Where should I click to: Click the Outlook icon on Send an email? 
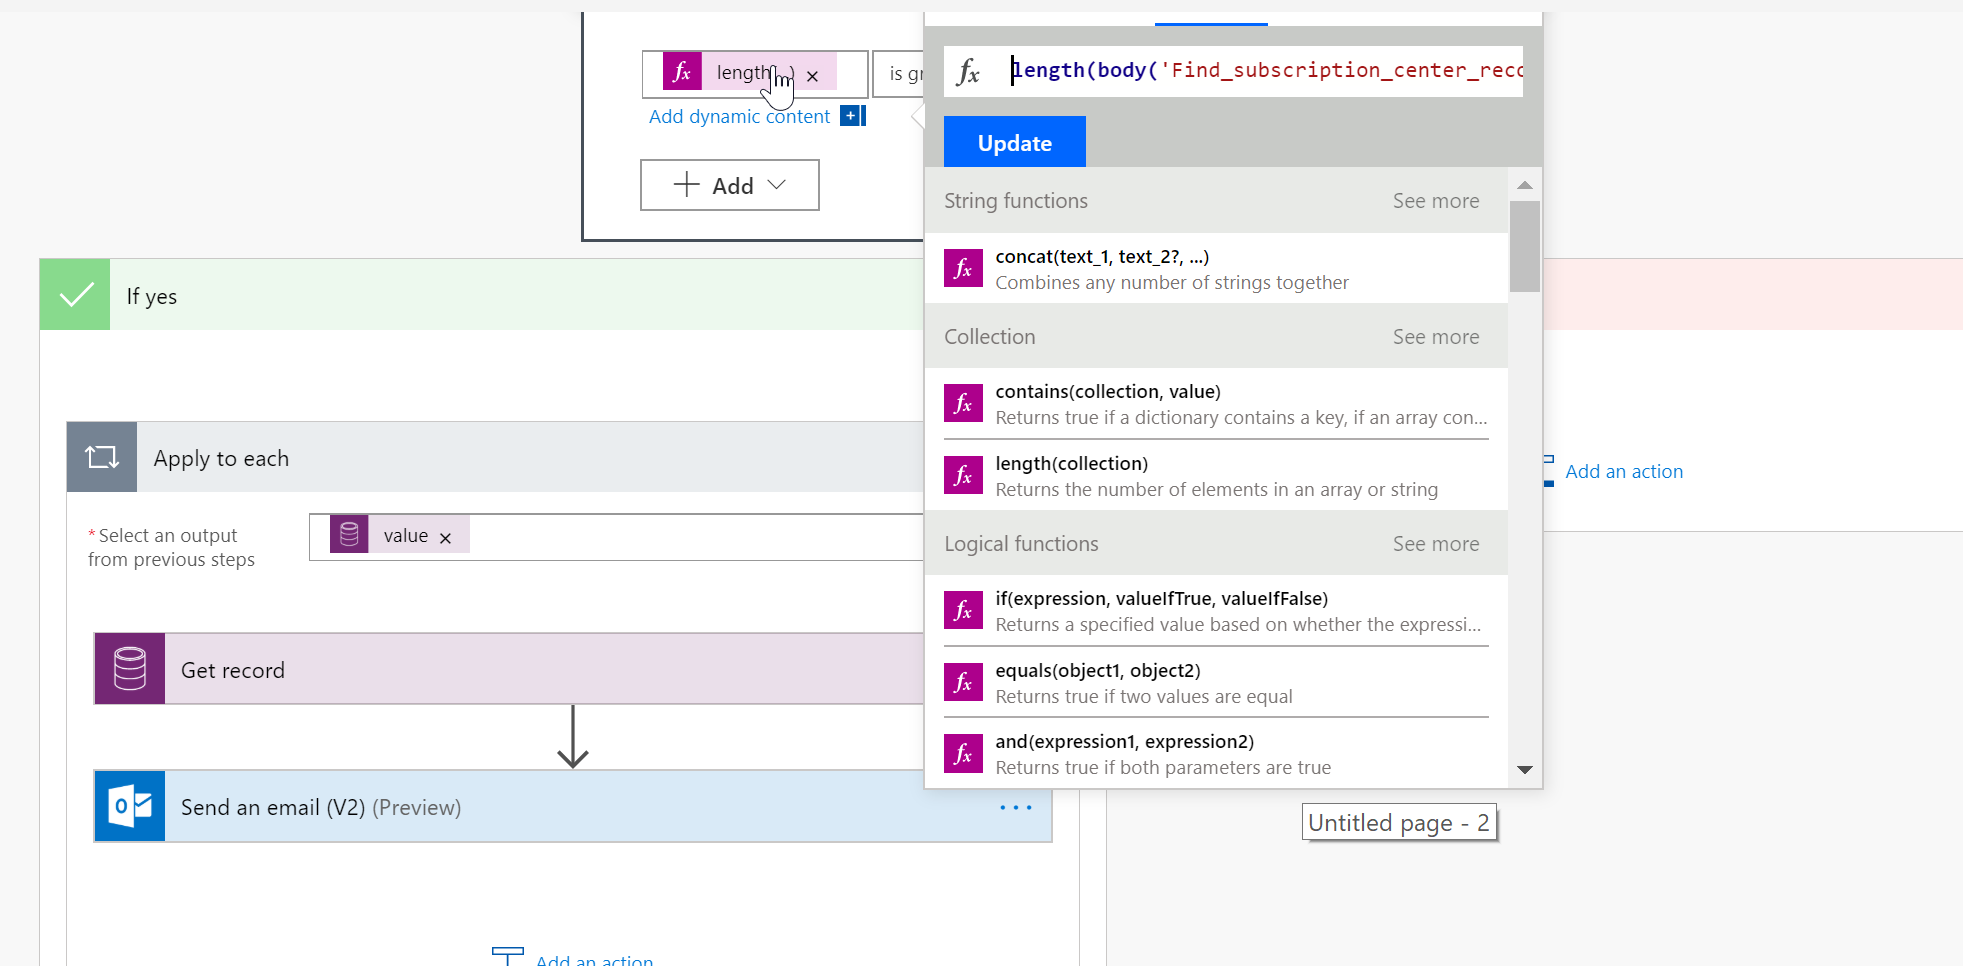click(129, 806)
